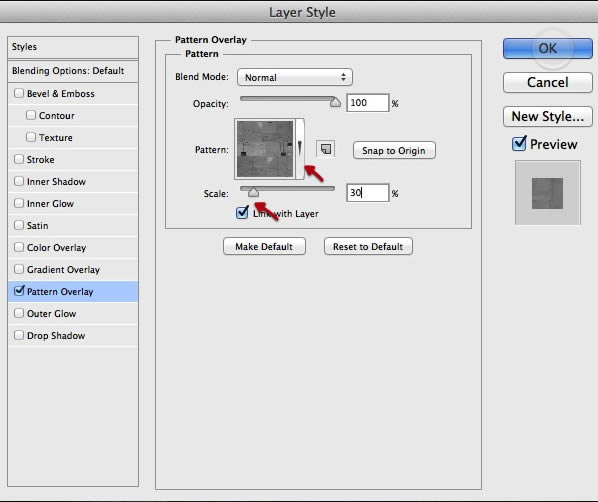Toggle the Link with Layer checkbox
This screenshot has width=598, height=502.
[x=242, y=212]
